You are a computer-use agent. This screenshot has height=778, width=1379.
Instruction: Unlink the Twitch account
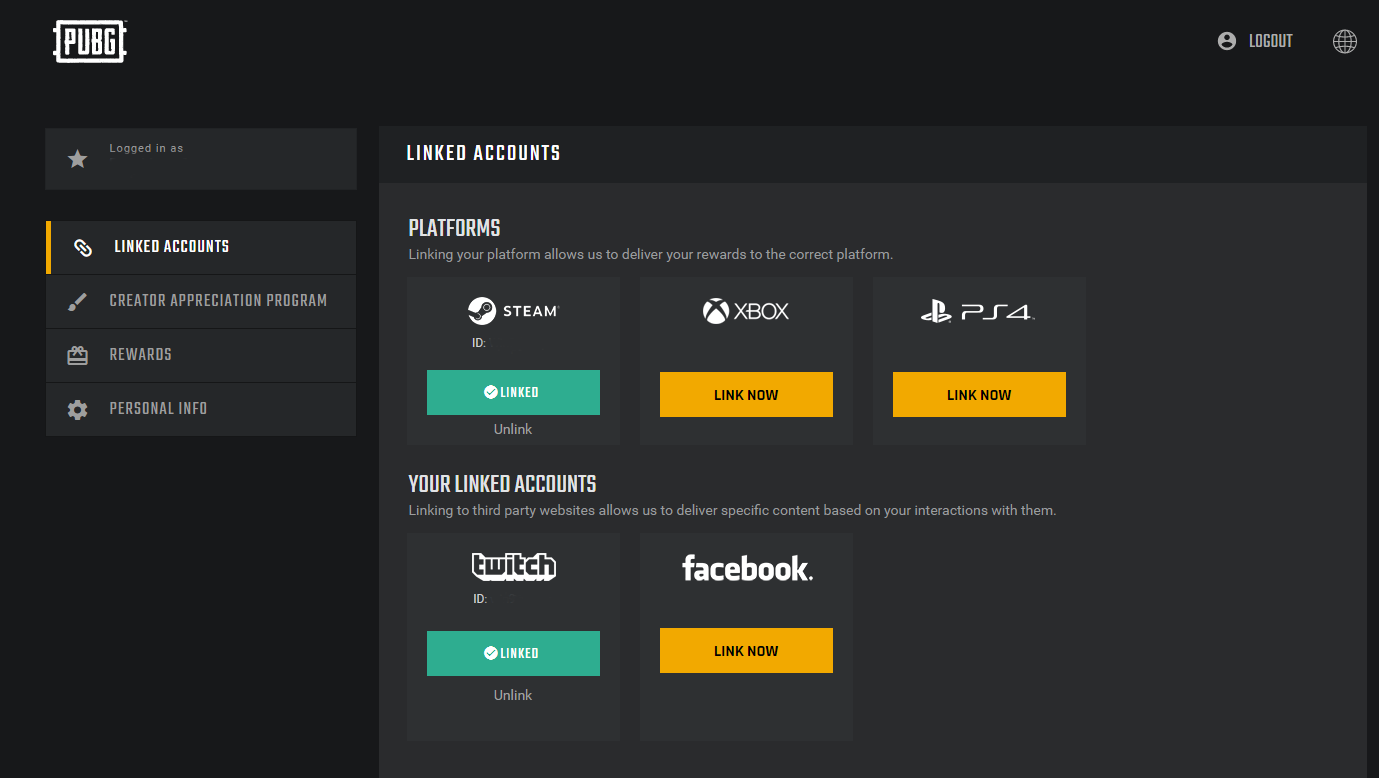tap(513, 695)
